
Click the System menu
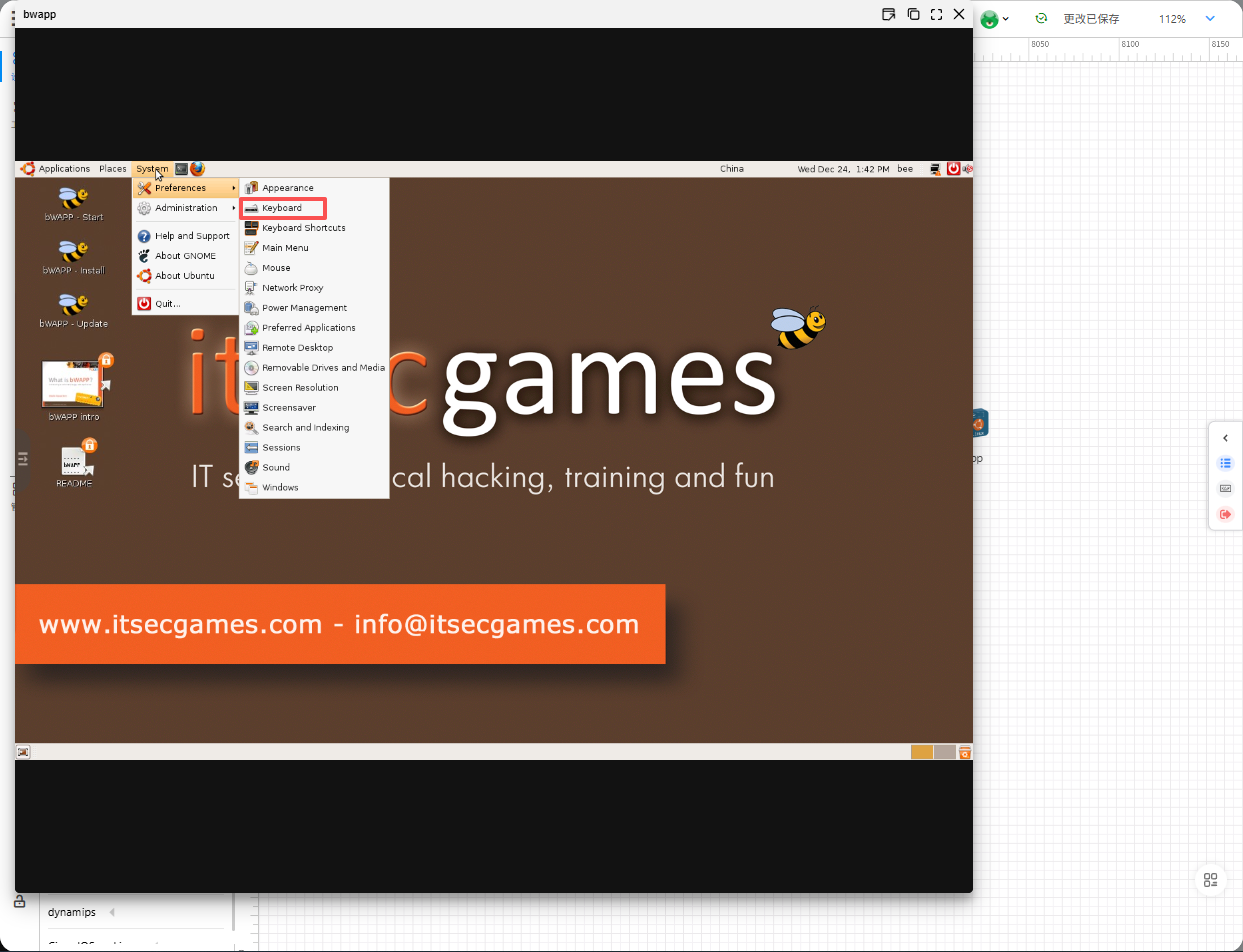[x=152, y=169]
